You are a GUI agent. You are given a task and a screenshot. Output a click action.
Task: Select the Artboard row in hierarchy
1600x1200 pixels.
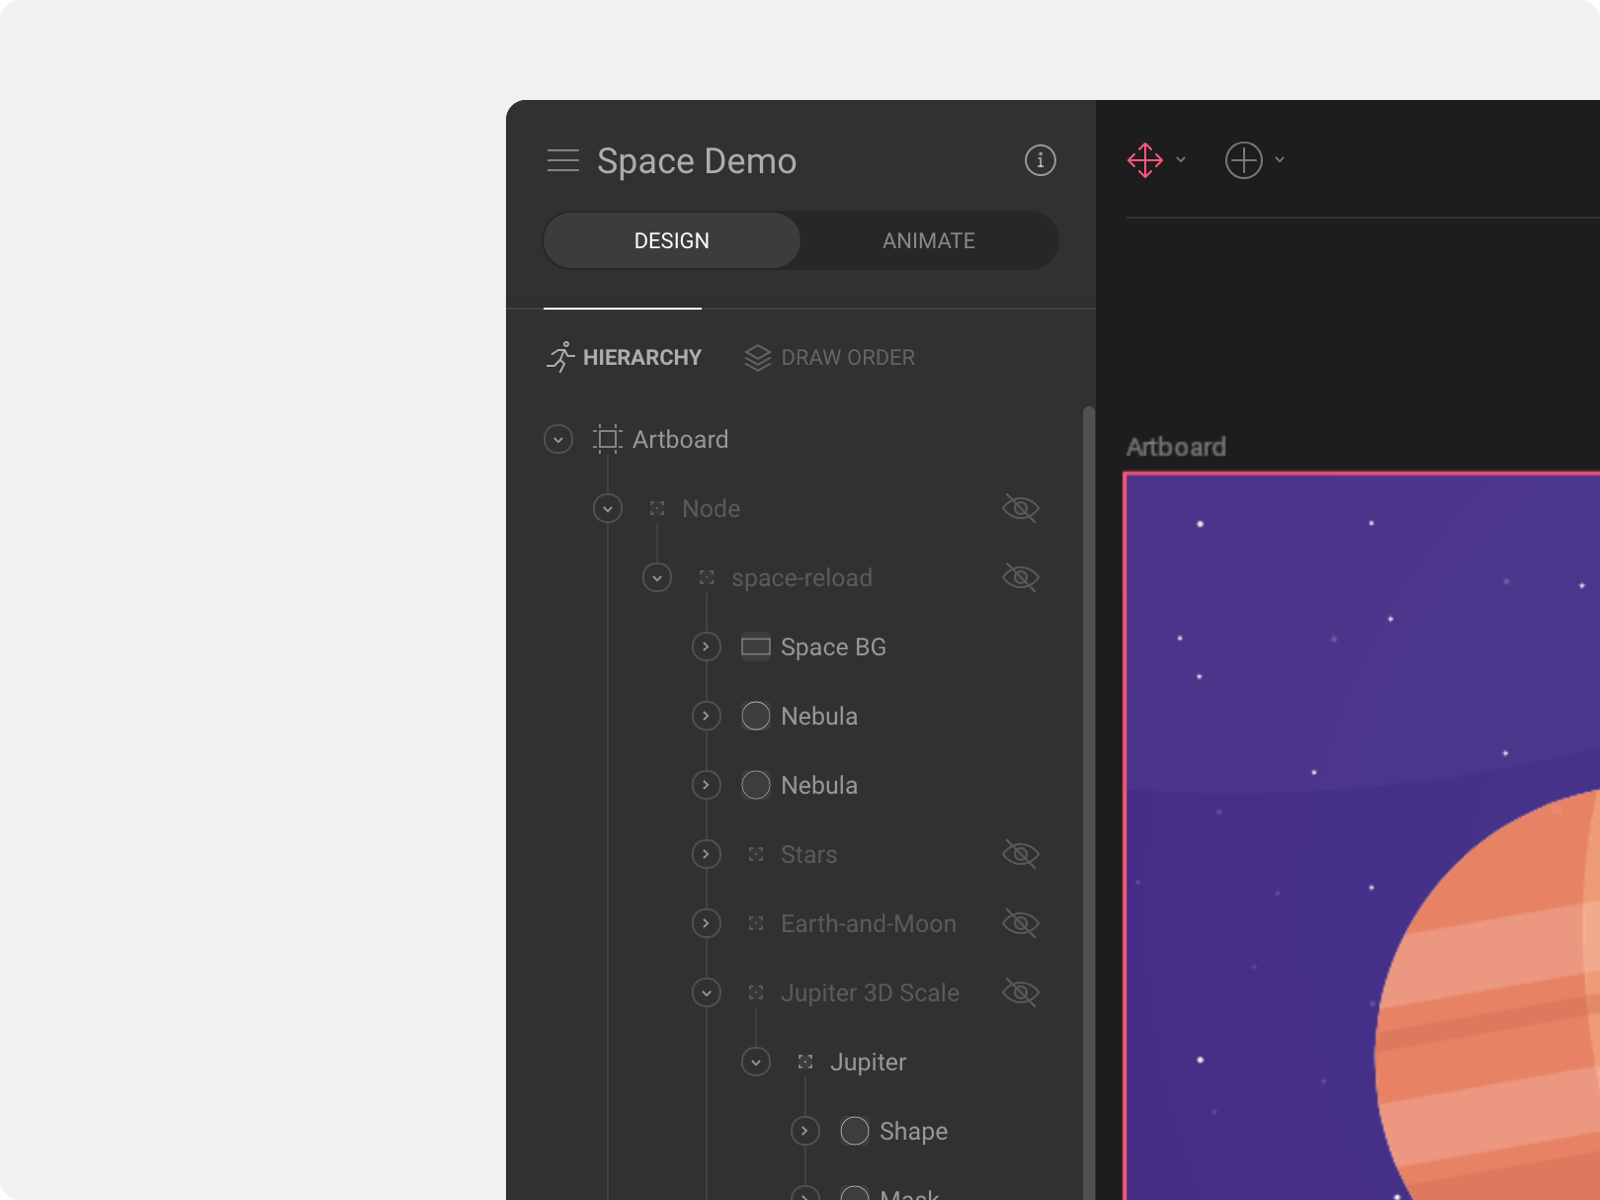[681, 439]
